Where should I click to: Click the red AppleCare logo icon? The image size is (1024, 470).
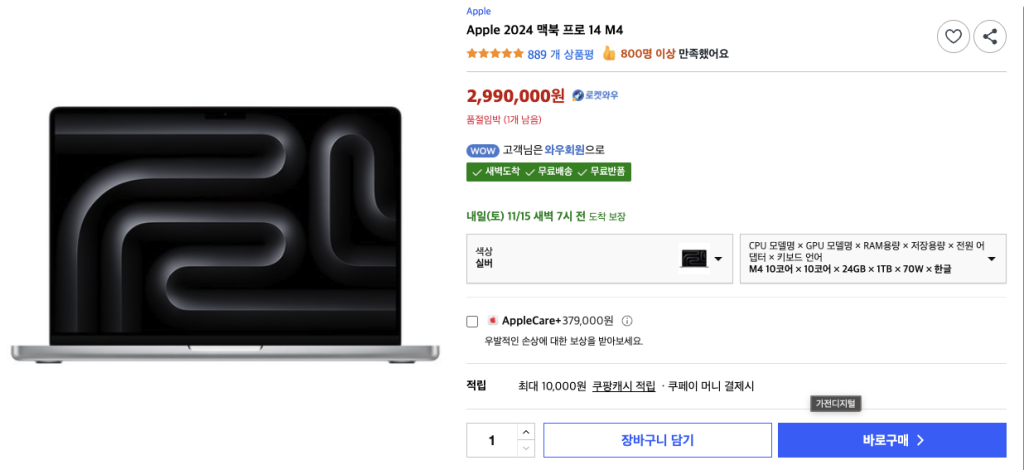click(492, 321)
